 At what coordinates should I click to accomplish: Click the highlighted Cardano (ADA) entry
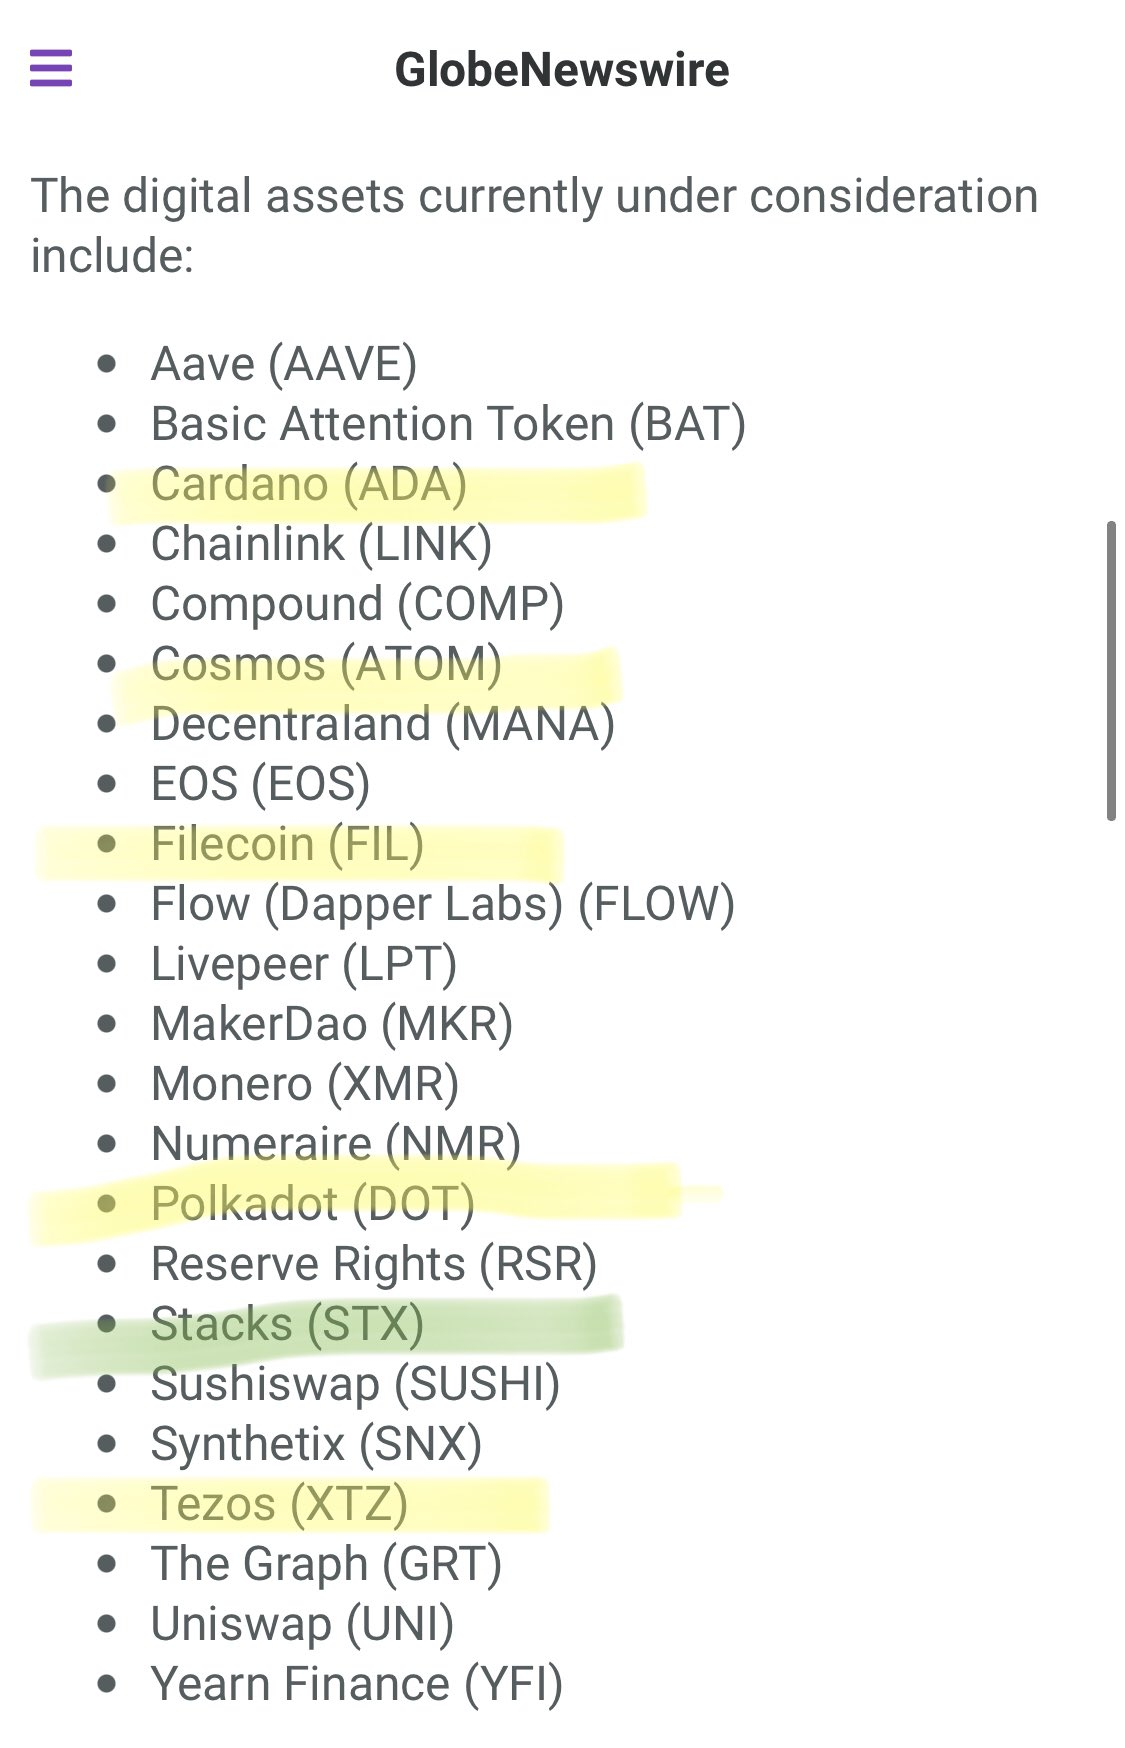coord(309,484)
